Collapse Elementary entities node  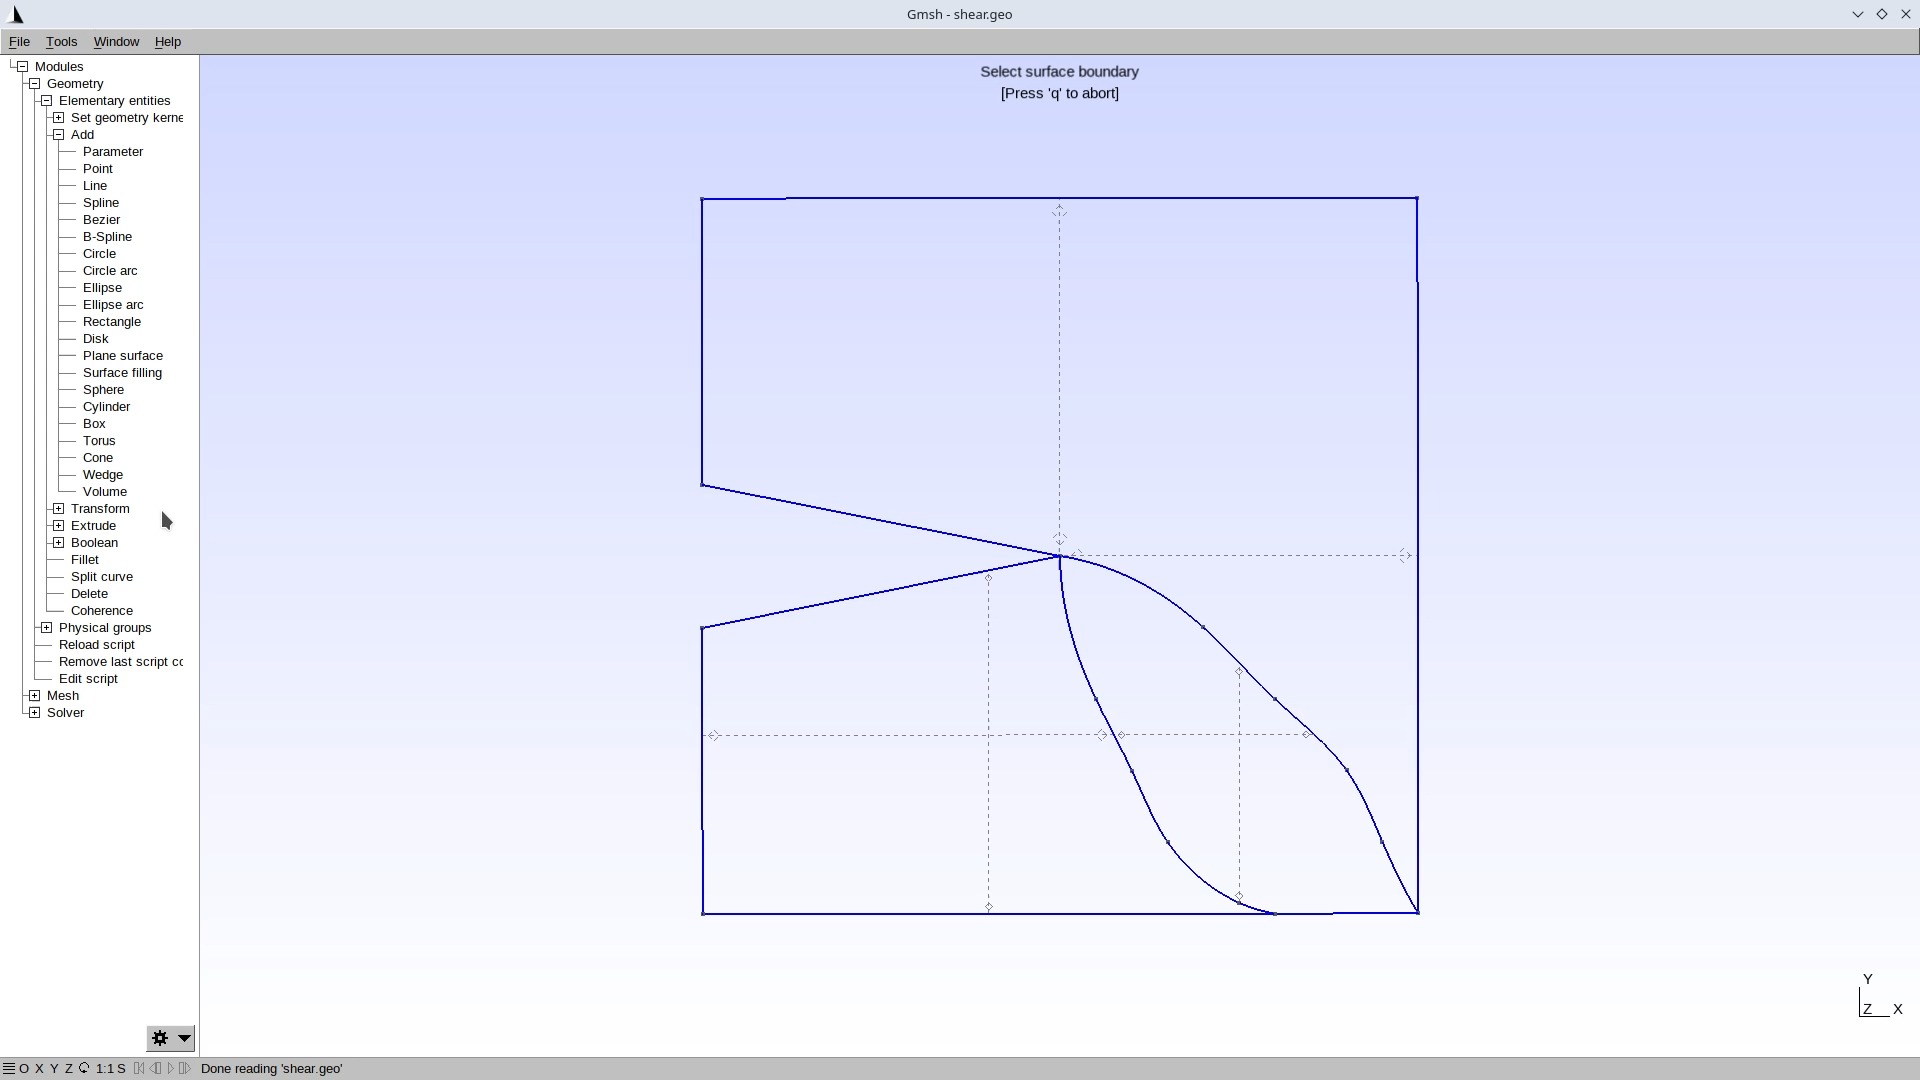[x=46, y=100]
